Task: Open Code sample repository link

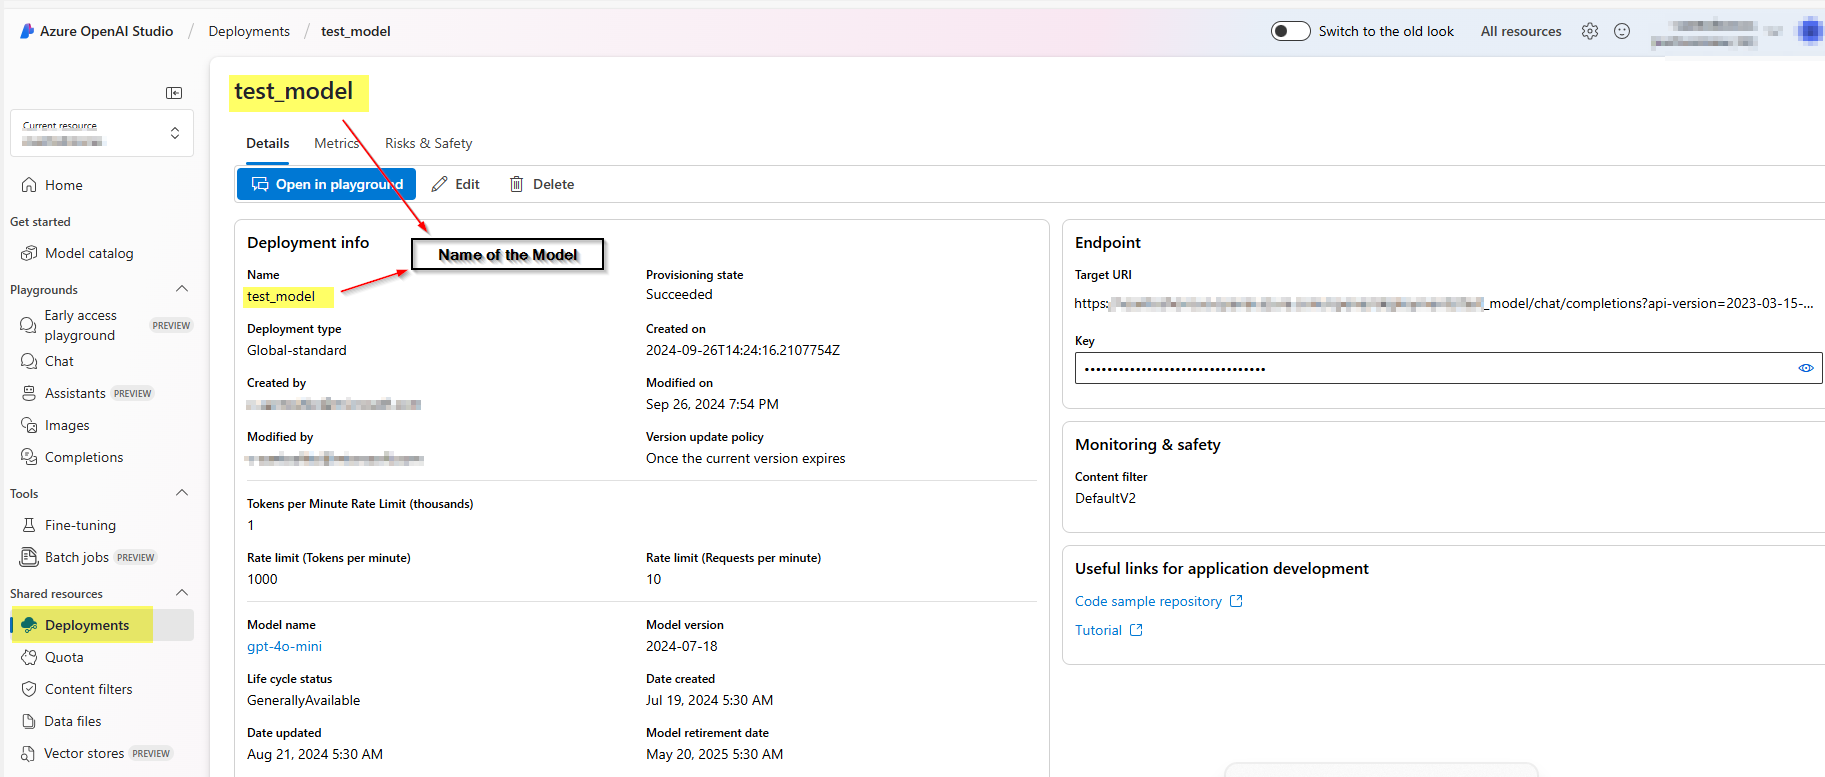Action: click(x=1148, y=601)
